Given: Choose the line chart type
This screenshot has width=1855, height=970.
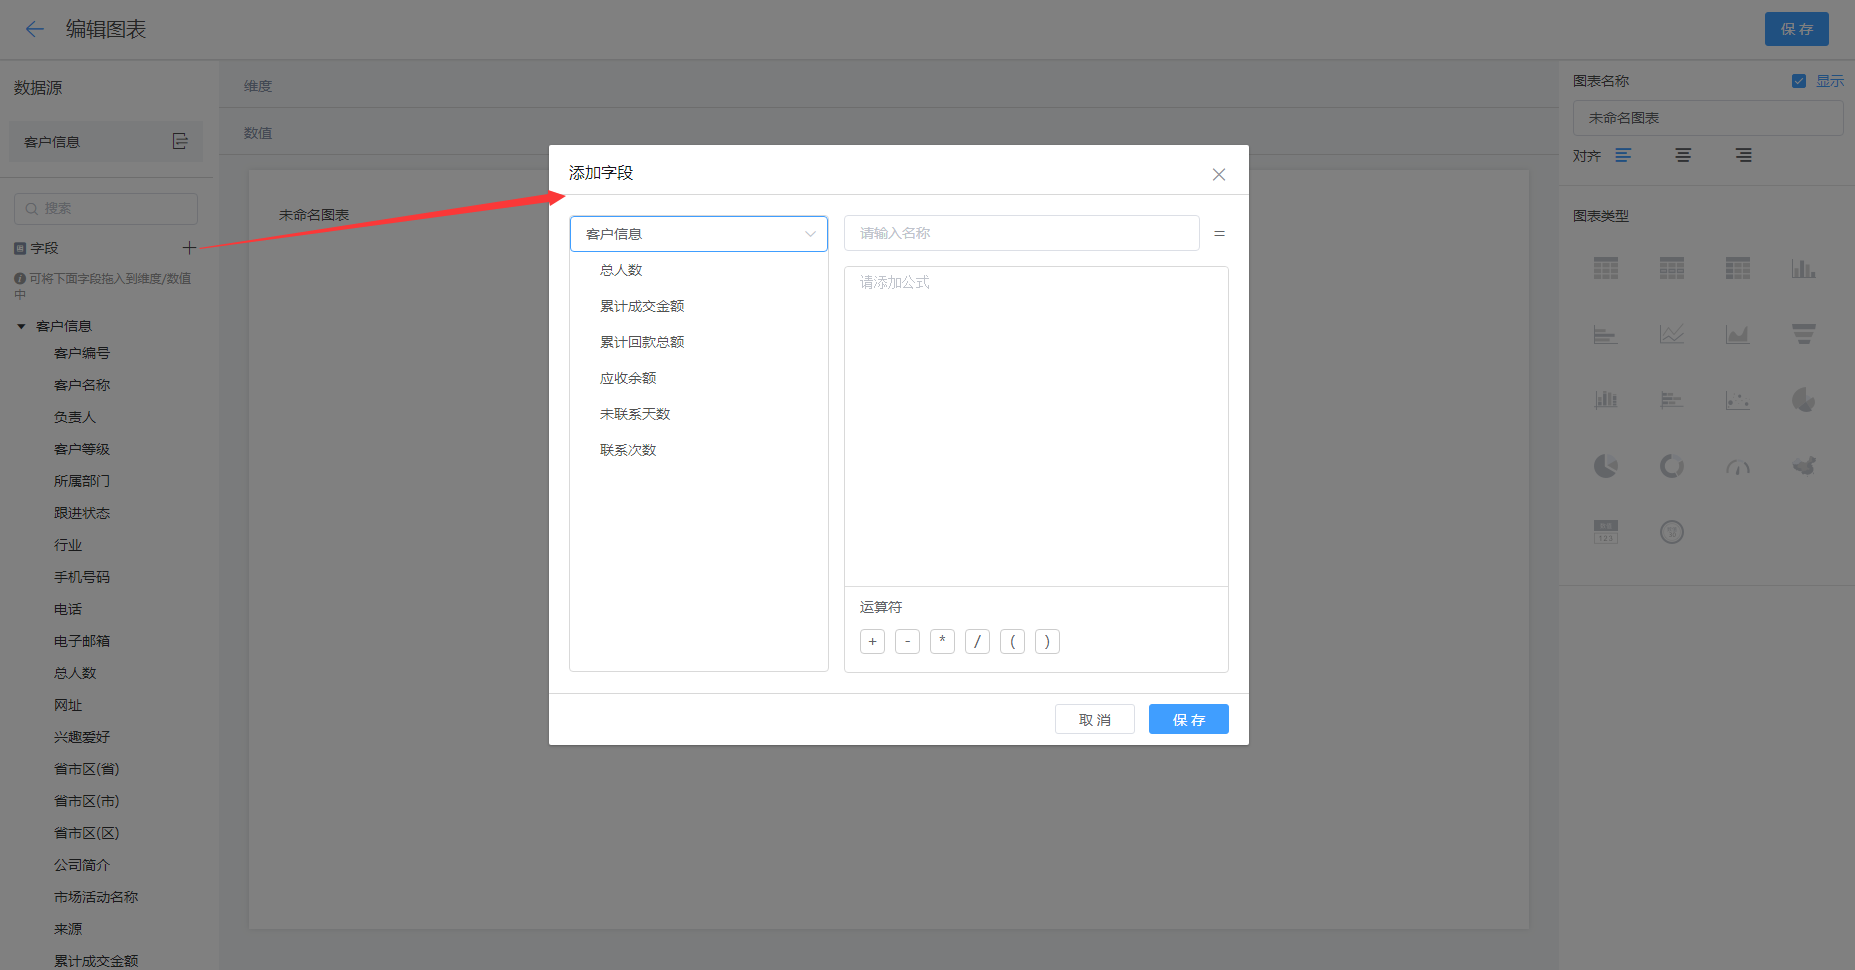Looking at the screenshot, I should 1672,334.
